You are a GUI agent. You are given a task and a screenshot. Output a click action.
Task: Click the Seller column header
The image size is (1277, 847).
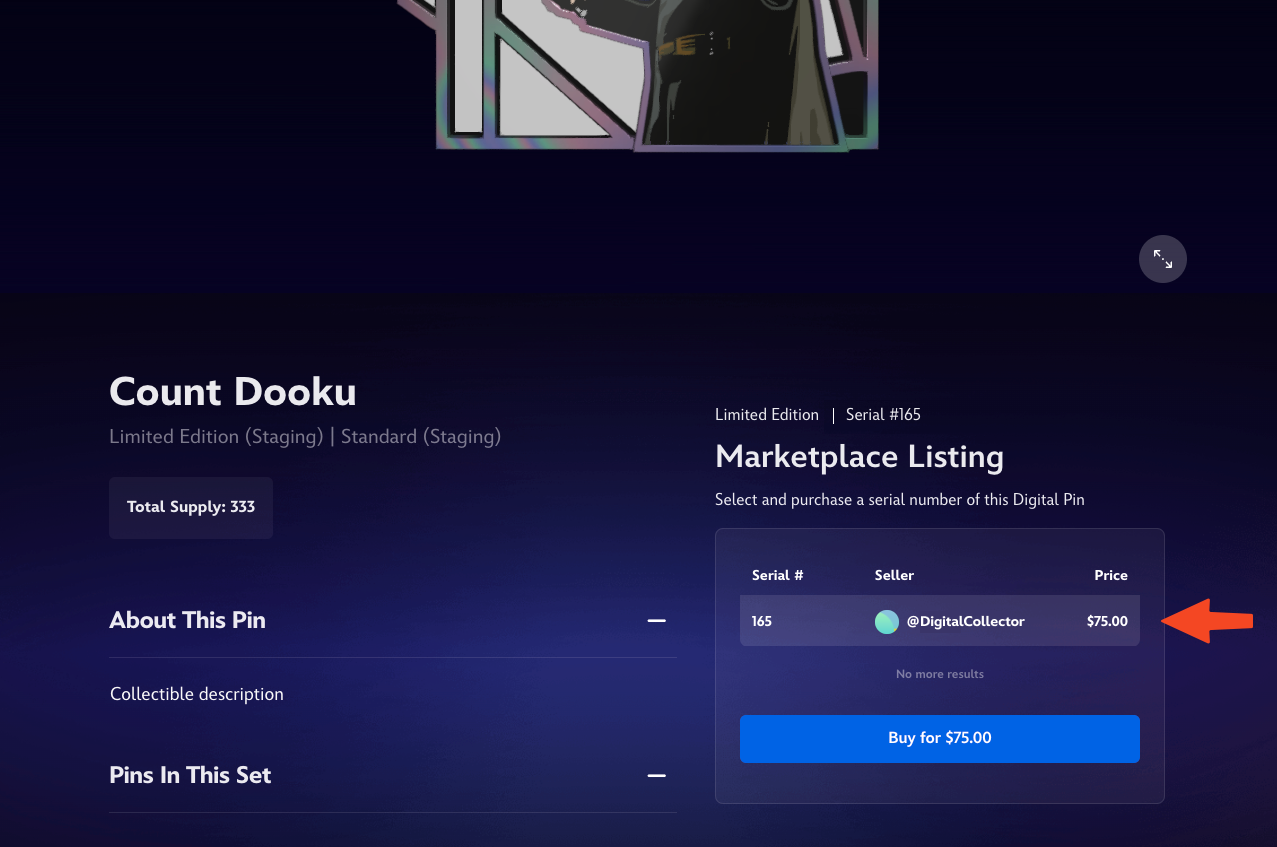(x=894, y=575)
